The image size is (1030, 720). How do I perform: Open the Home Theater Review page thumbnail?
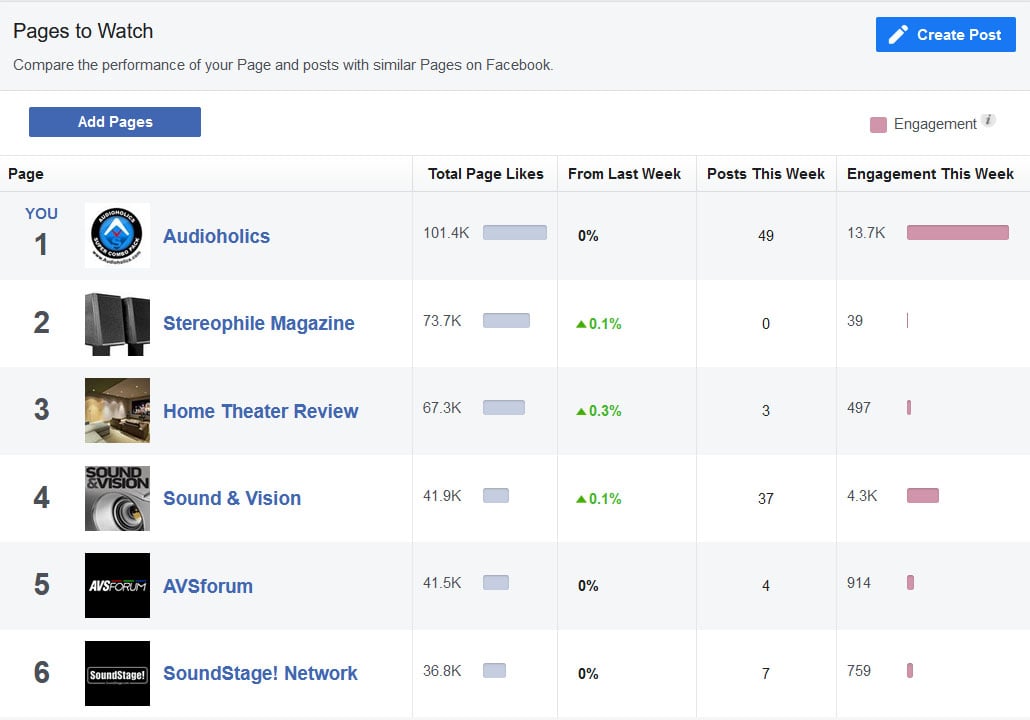[x=117, y=410]
